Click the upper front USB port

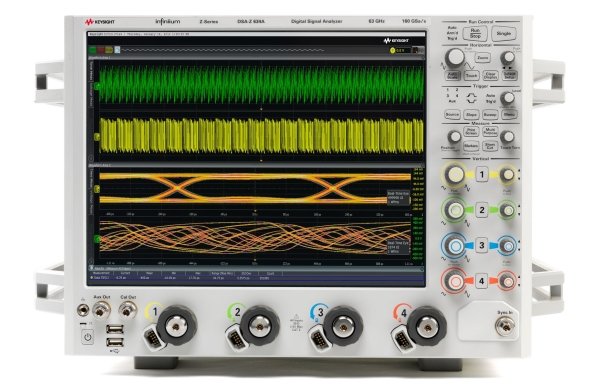click(114, 329)
